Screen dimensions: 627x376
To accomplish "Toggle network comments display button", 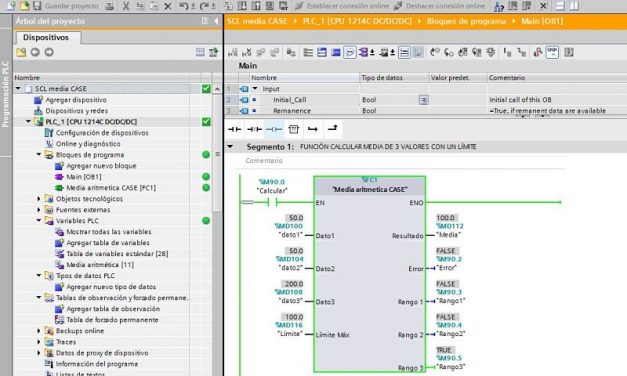I will [404, 52].
